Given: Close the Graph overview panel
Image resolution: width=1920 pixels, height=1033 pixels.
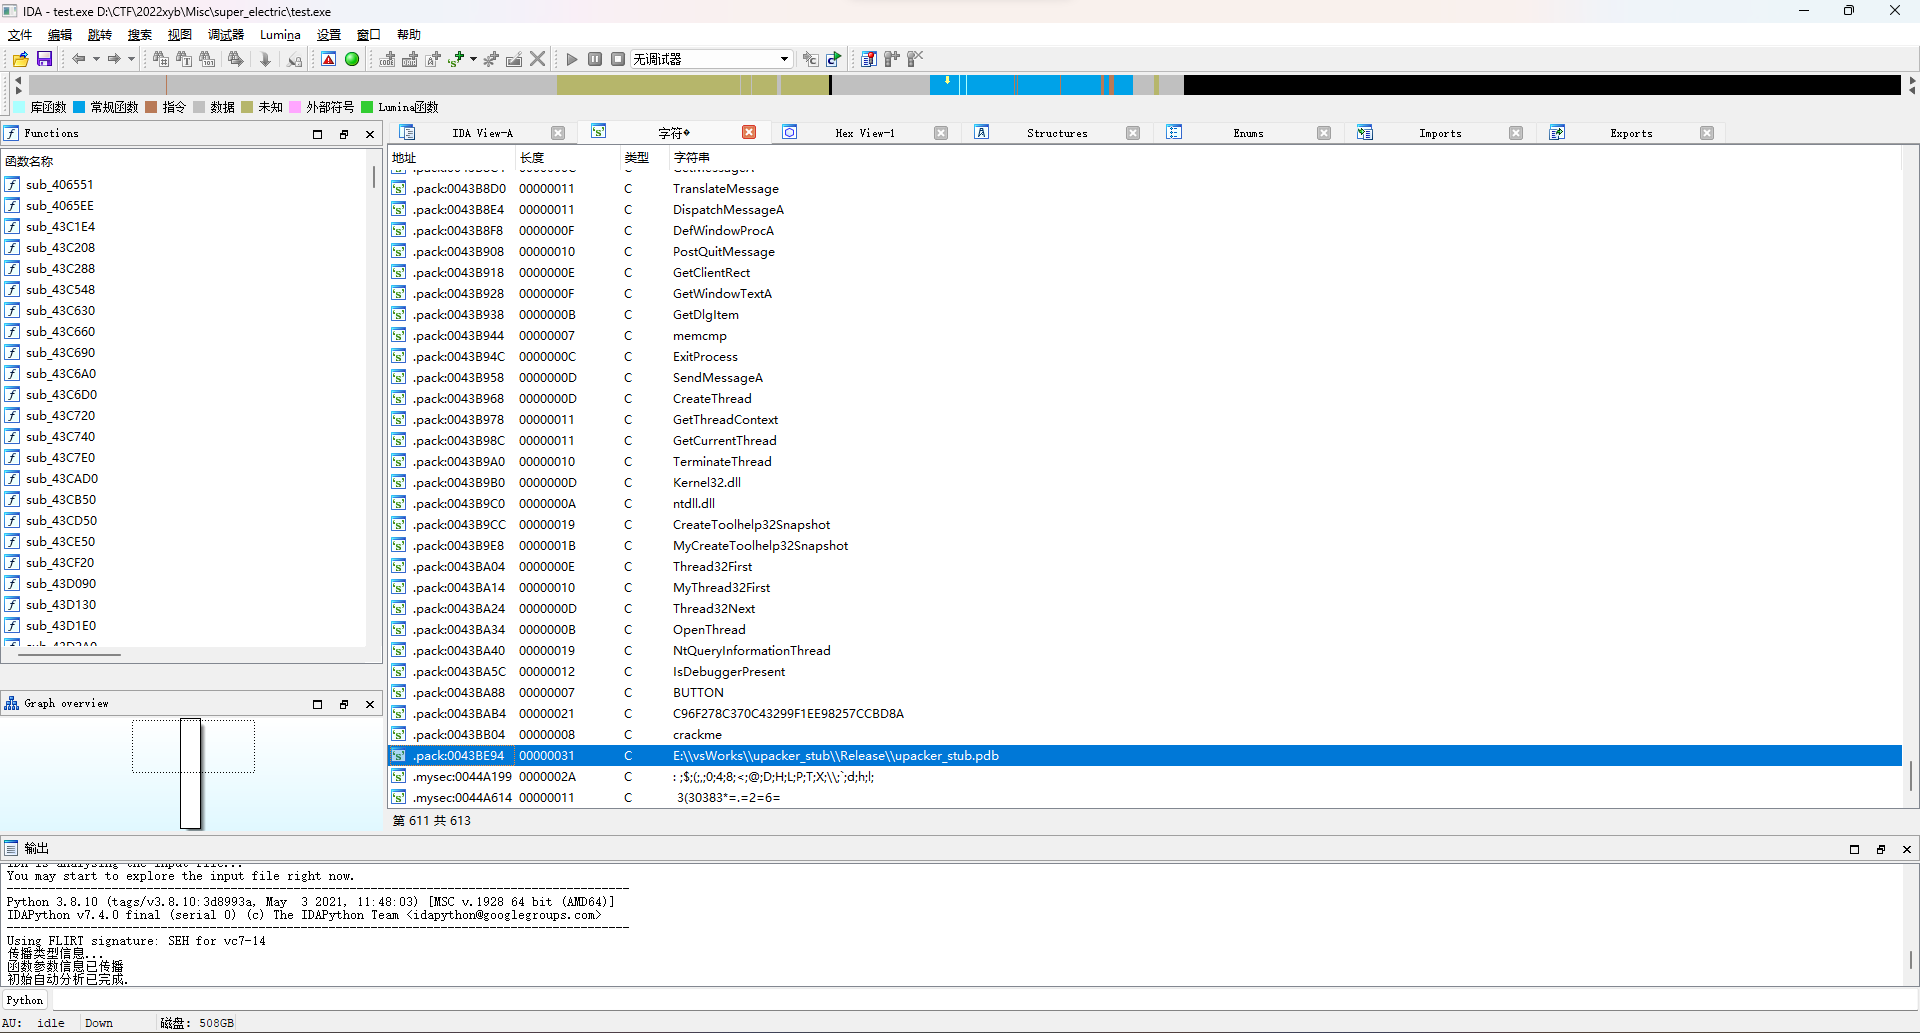Looking at the screenshot, I should pyautogui.click(x=370, y=704).
